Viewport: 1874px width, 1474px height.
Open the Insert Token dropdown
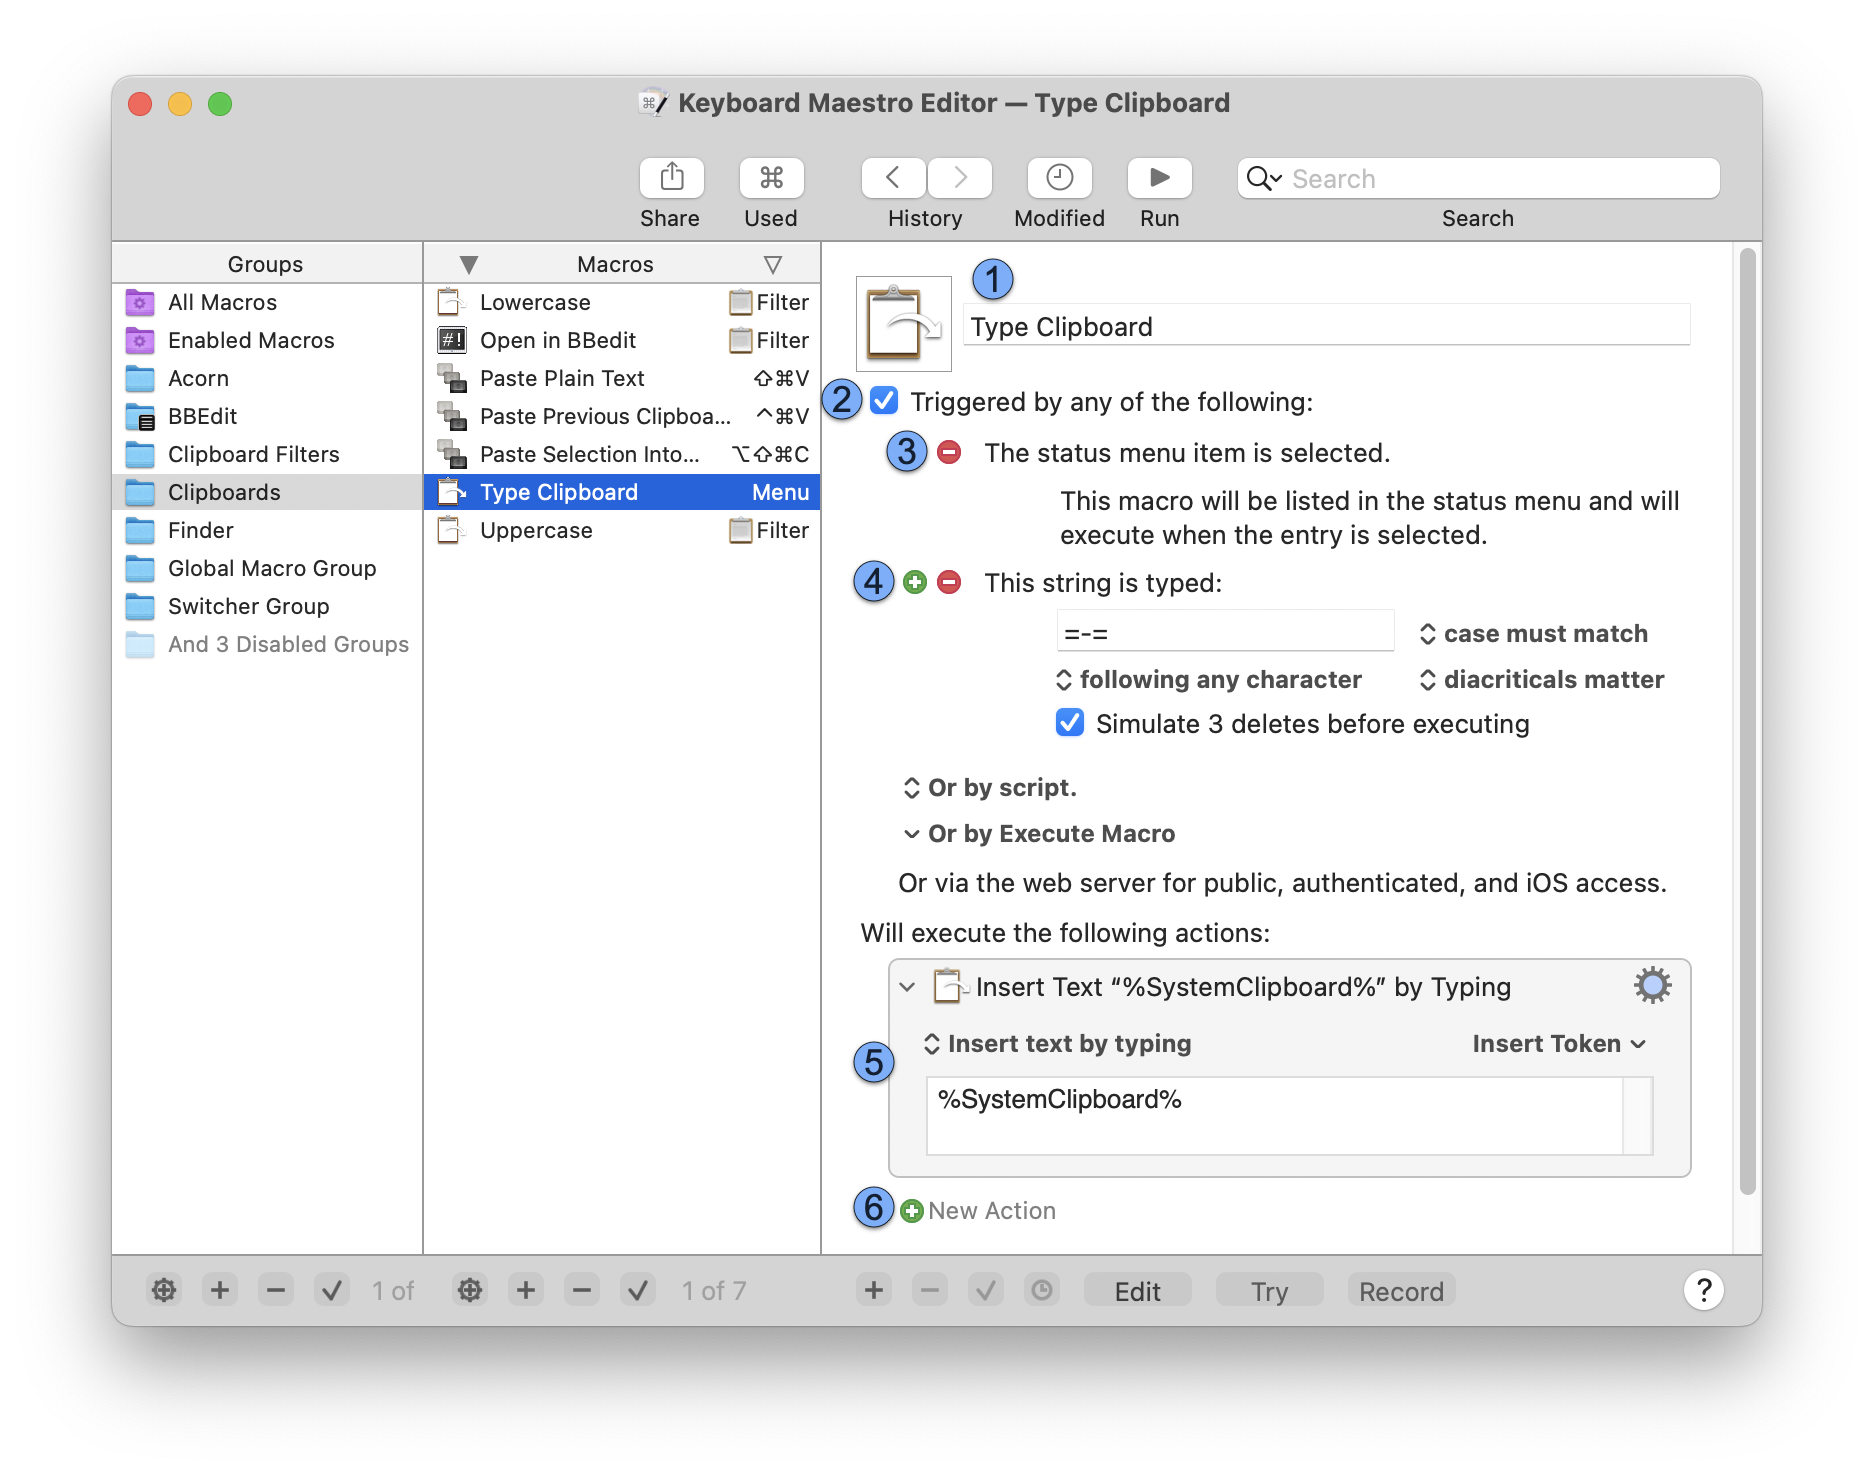click(x=1558, y=1044)
